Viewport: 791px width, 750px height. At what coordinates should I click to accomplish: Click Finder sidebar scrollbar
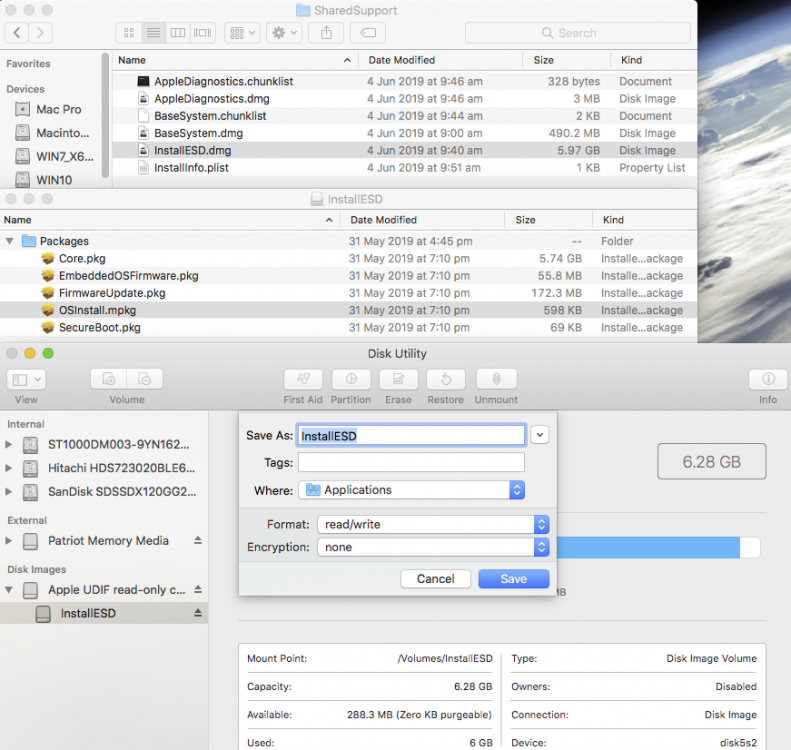coord(105,116)
